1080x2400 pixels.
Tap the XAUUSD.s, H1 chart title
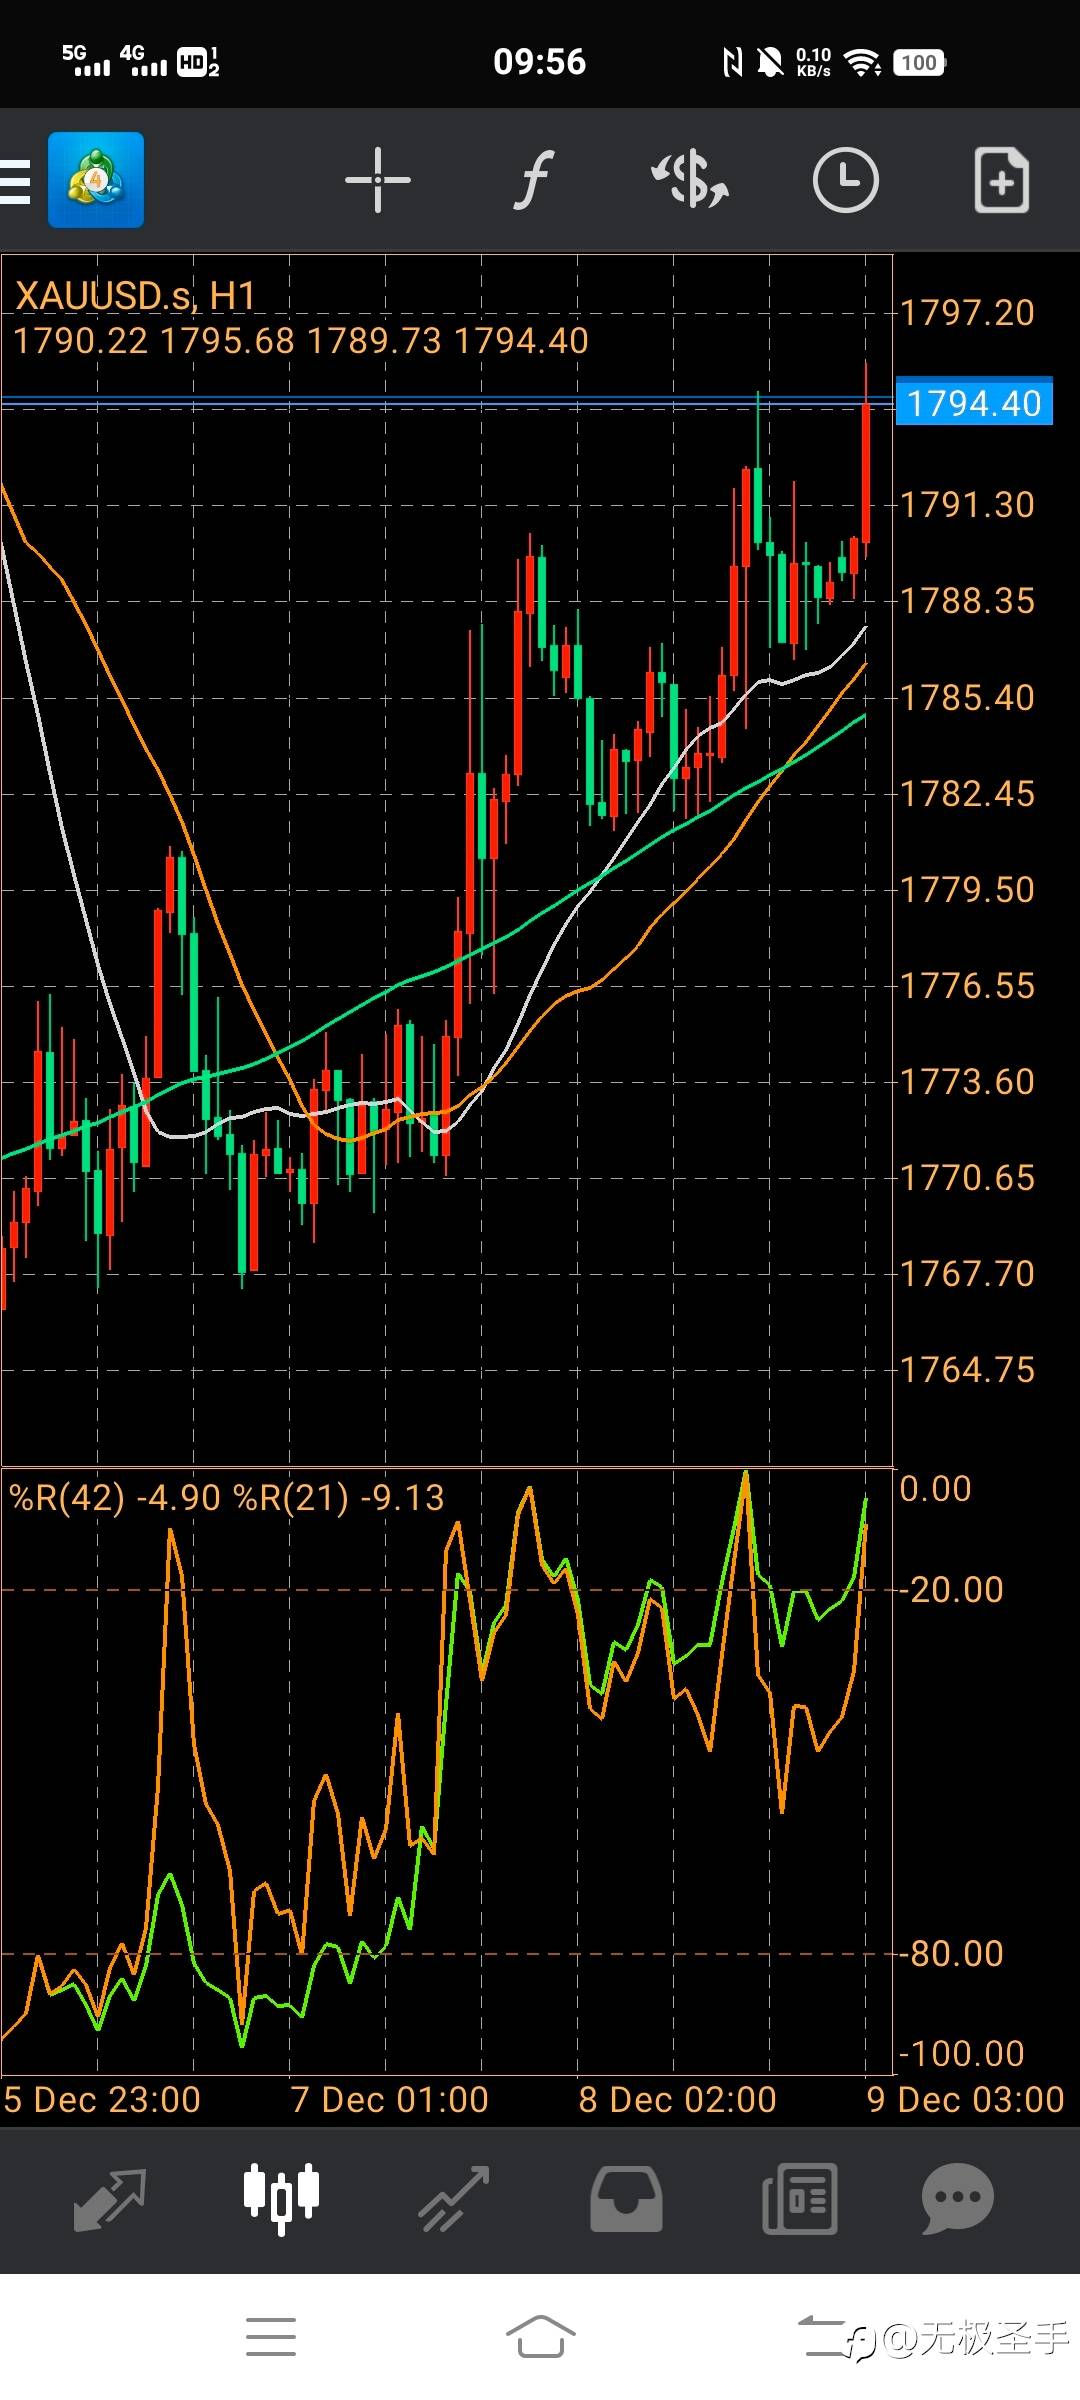136,296
